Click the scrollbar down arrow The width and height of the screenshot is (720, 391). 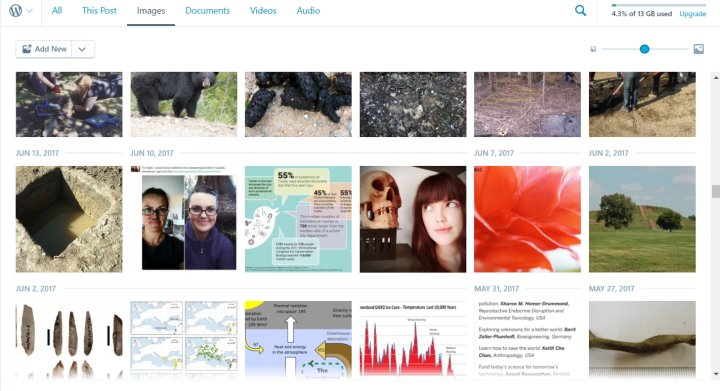coord(715,374)
